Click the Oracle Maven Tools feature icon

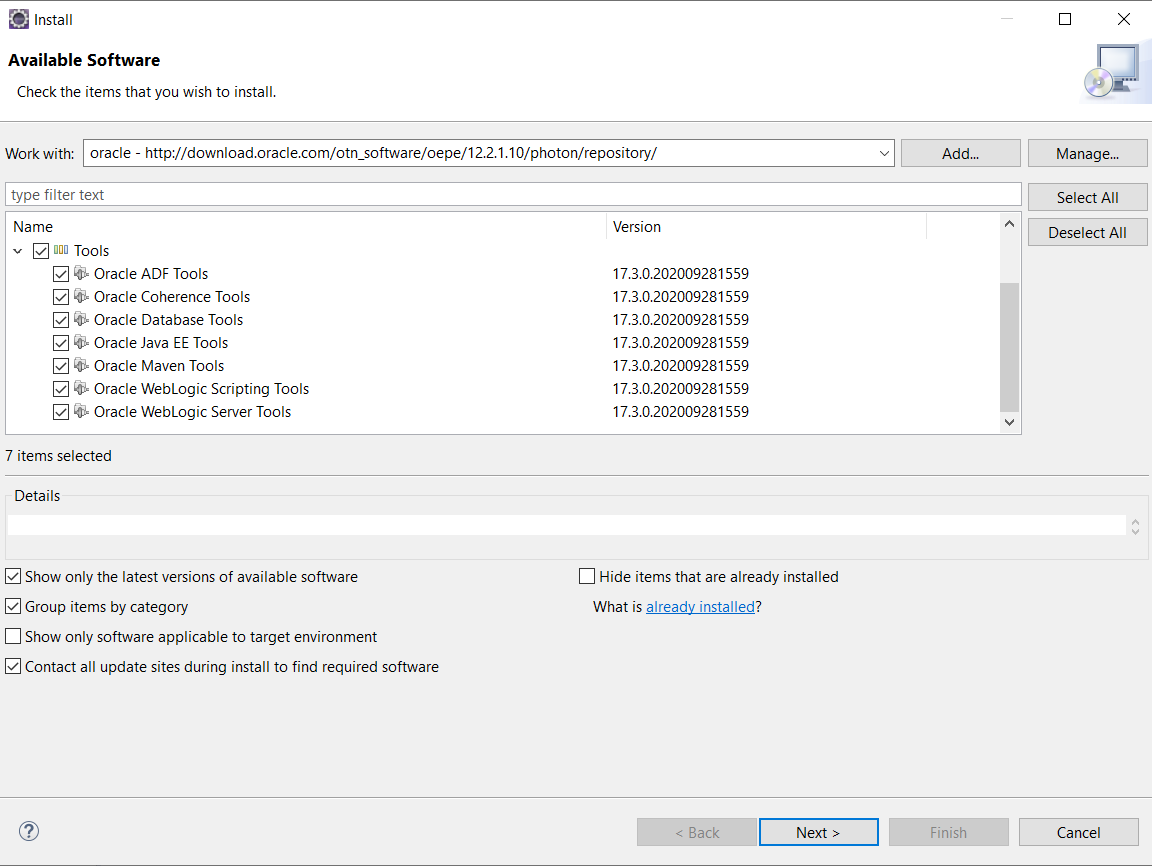click(82, 365)
